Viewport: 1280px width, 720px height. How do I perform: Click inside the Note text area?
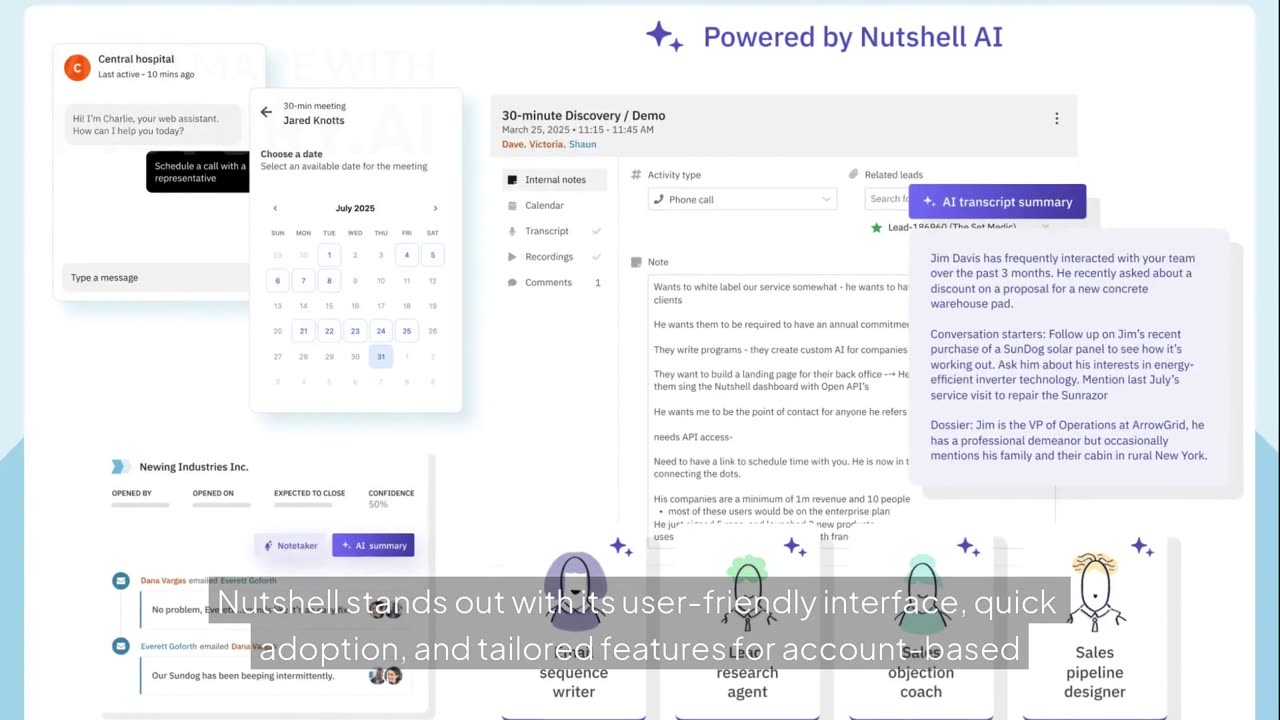pos(780,410)
